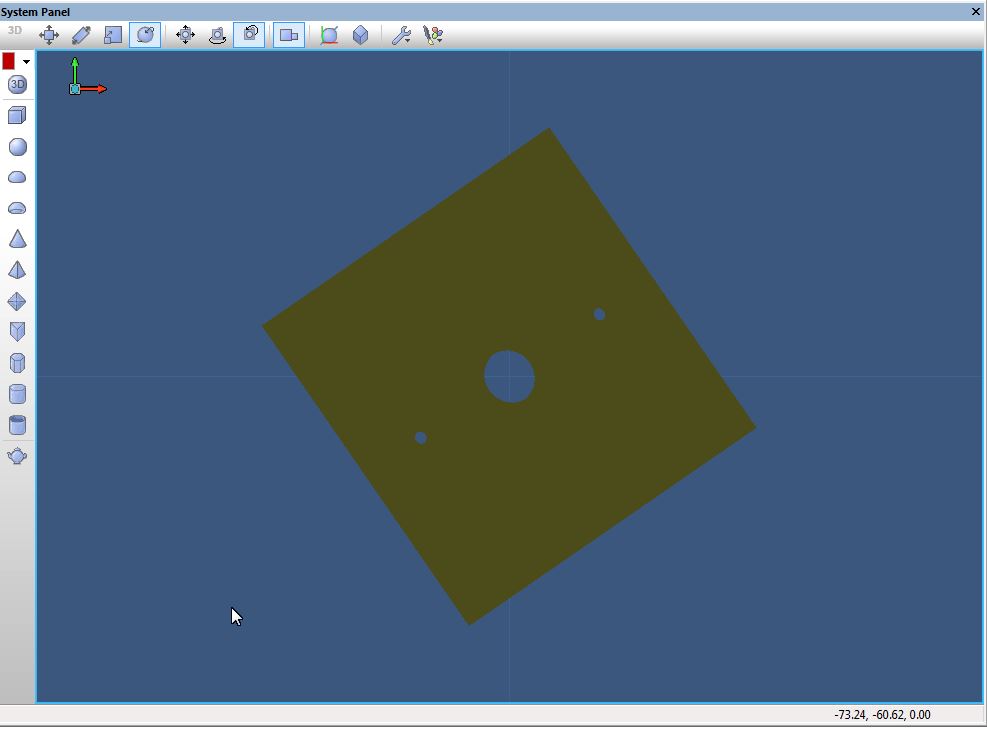Toggle the rotate object tool

tap(145, 35)
